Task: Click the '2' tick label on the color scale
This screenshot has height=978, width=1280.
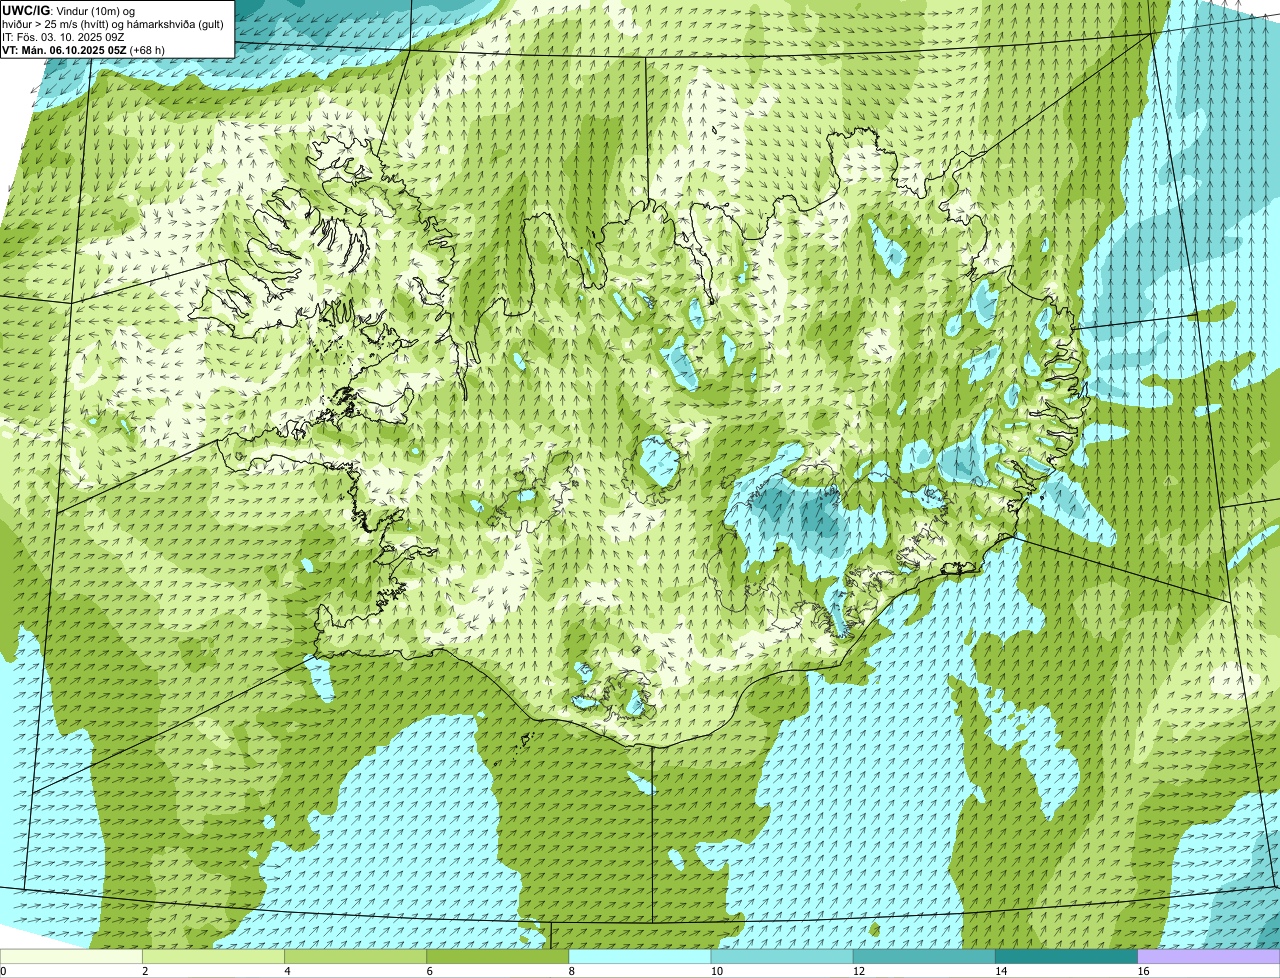Action: click(145, 971)
